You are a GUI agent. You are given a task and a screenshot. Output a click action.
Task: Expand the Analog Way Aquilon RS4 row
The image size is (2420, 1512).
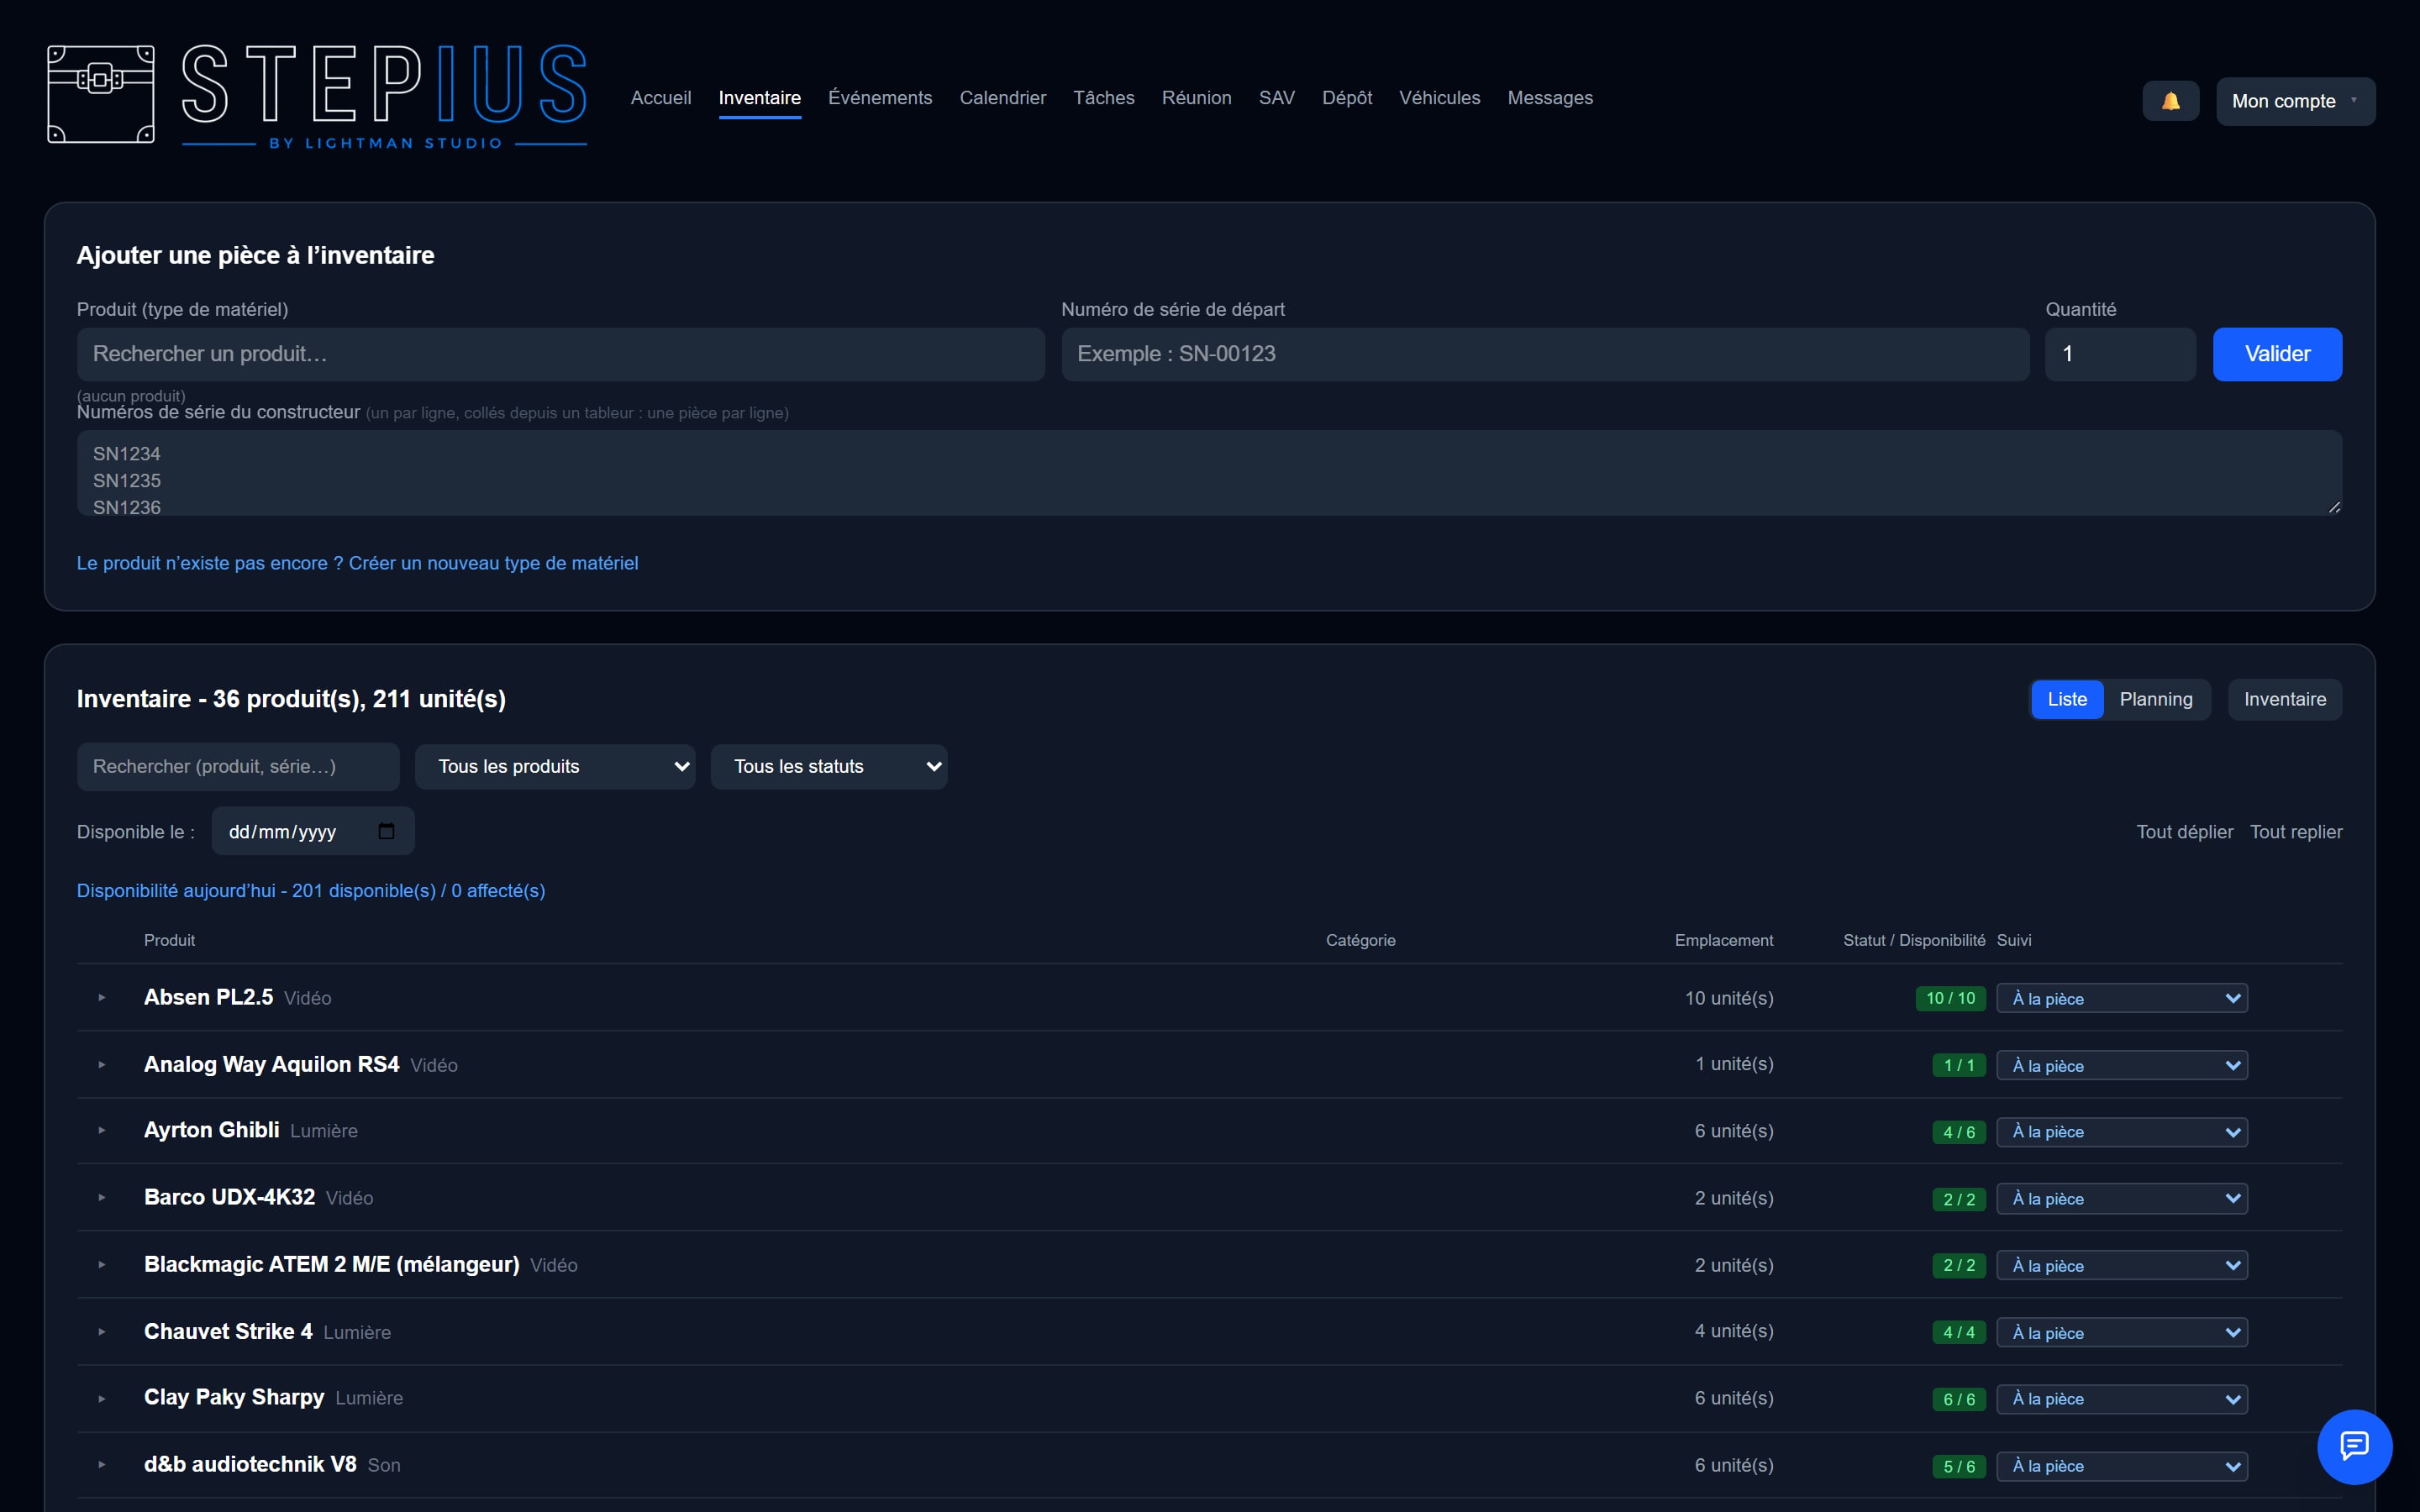102,1065
